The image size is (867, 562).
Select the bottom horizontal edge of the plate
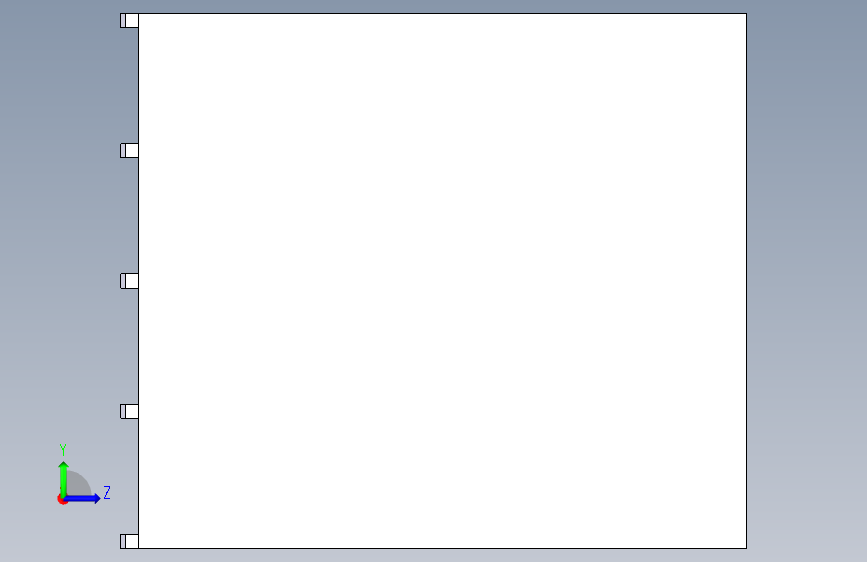point(442,548)
